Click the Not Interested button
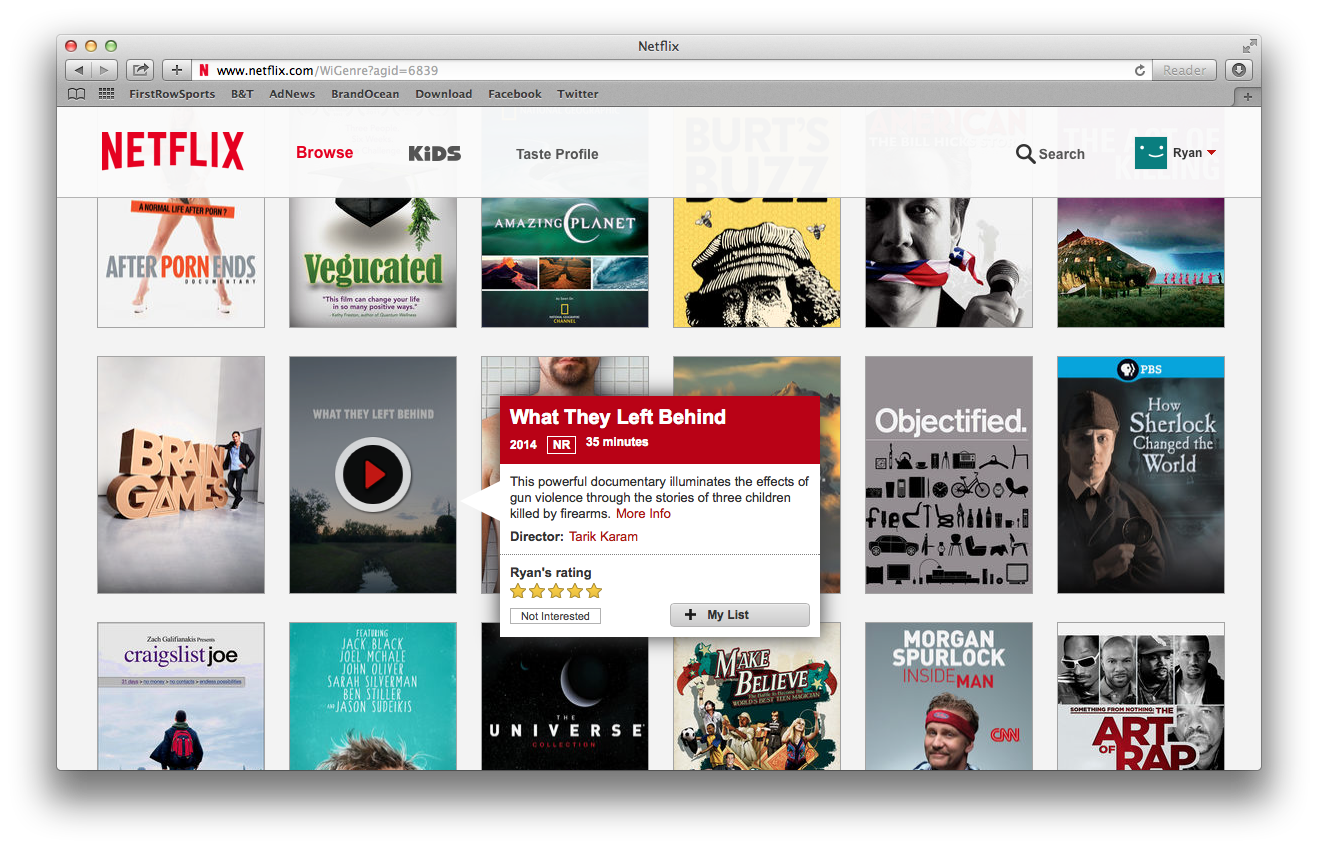This screenshot has width=1318, height=849. 555,616
